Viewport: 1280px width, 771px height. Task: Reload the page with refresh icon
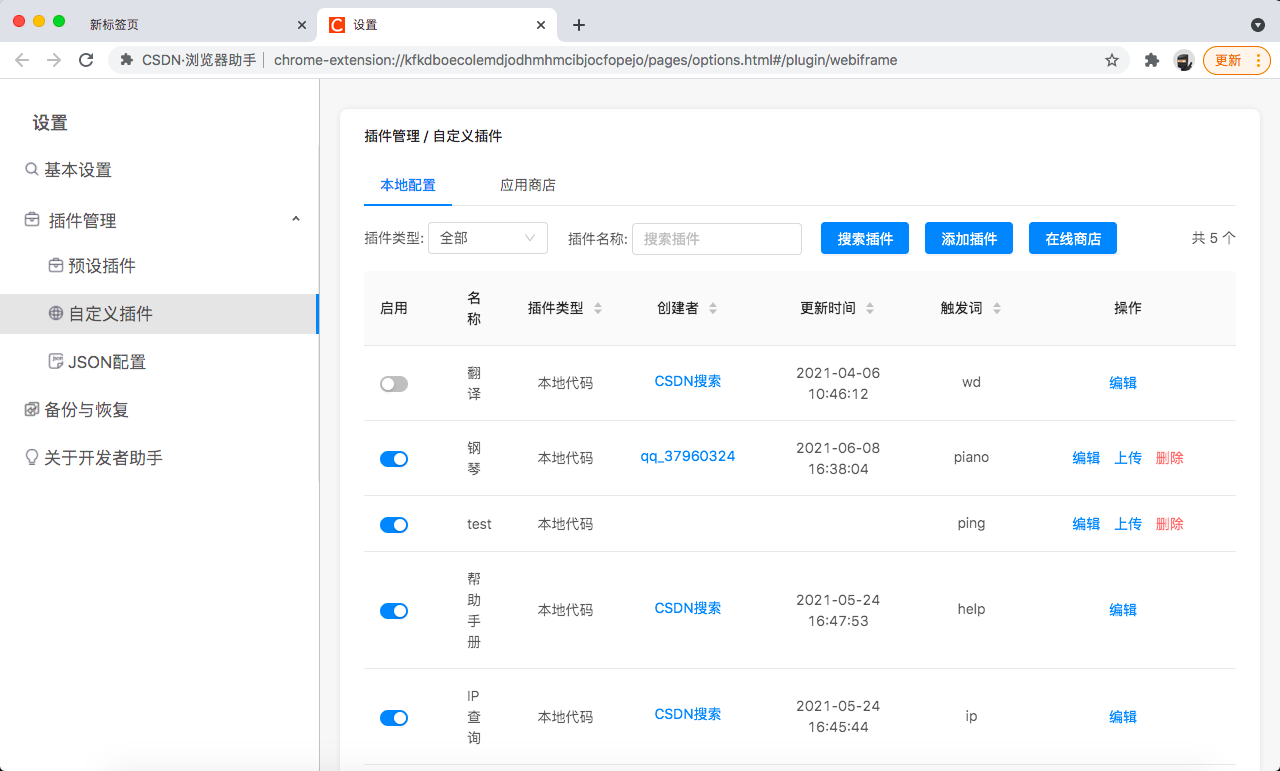point(86,60)
